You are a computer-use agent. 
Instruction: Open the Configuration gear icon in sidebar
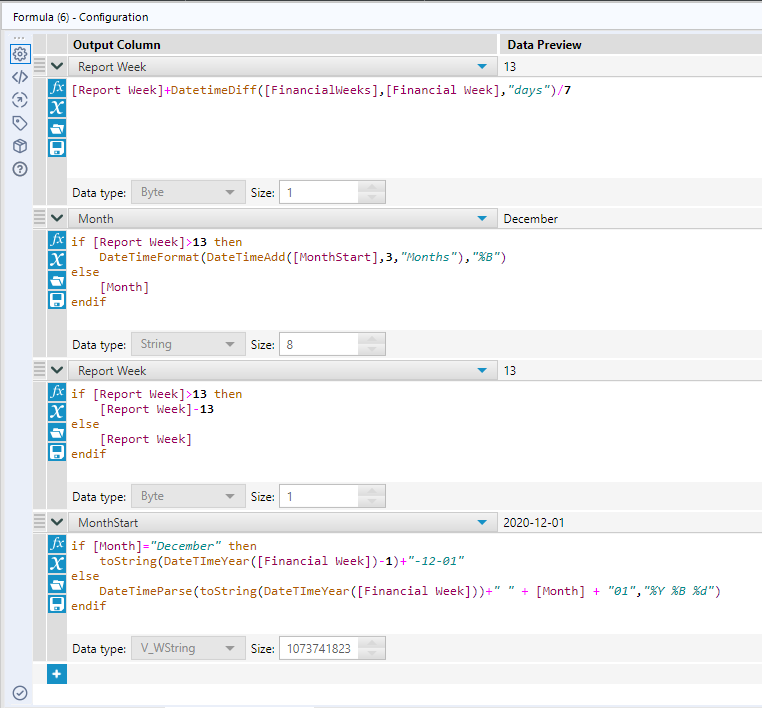[20, 54]
